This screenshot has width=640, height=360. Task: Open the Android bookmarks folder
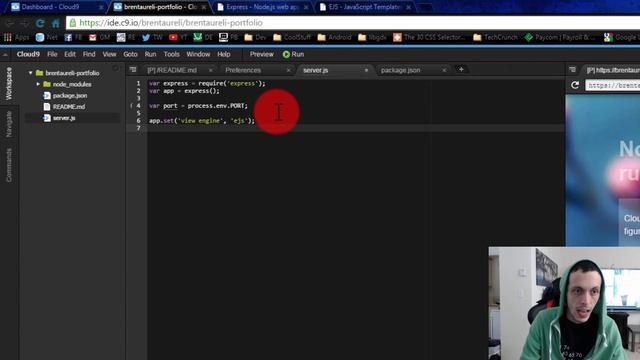(334, 38)
